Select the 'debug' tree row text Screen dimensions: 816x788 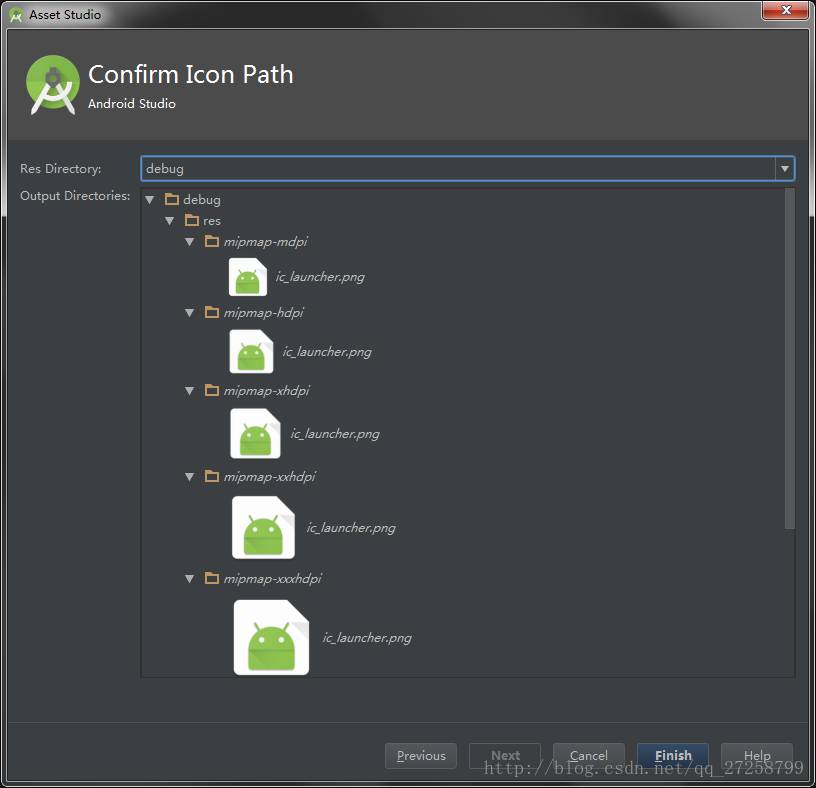pyautogui.click(x=202, y=200)
